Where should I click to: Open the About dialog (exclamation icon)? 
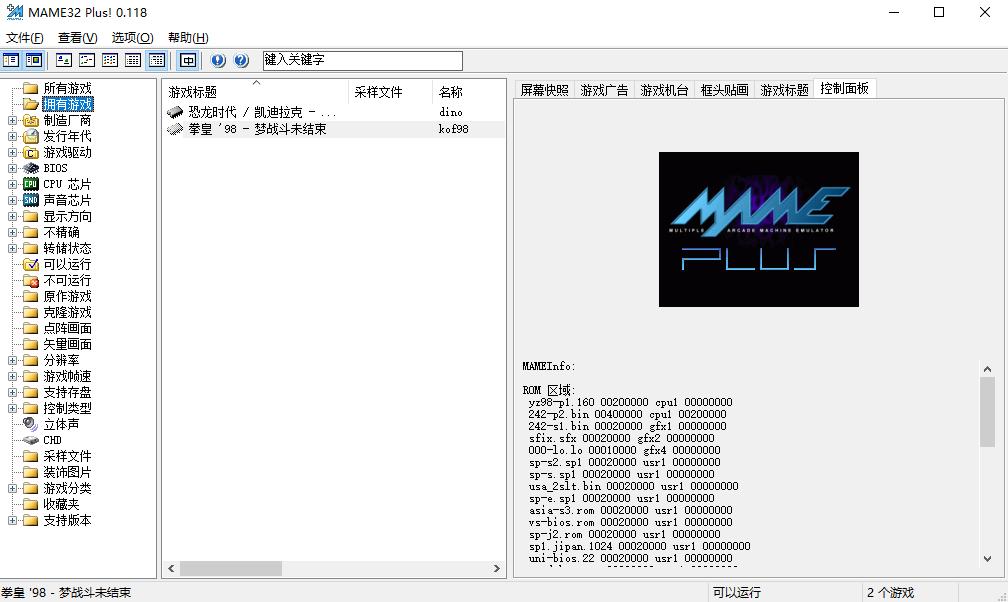coord(218,60)
